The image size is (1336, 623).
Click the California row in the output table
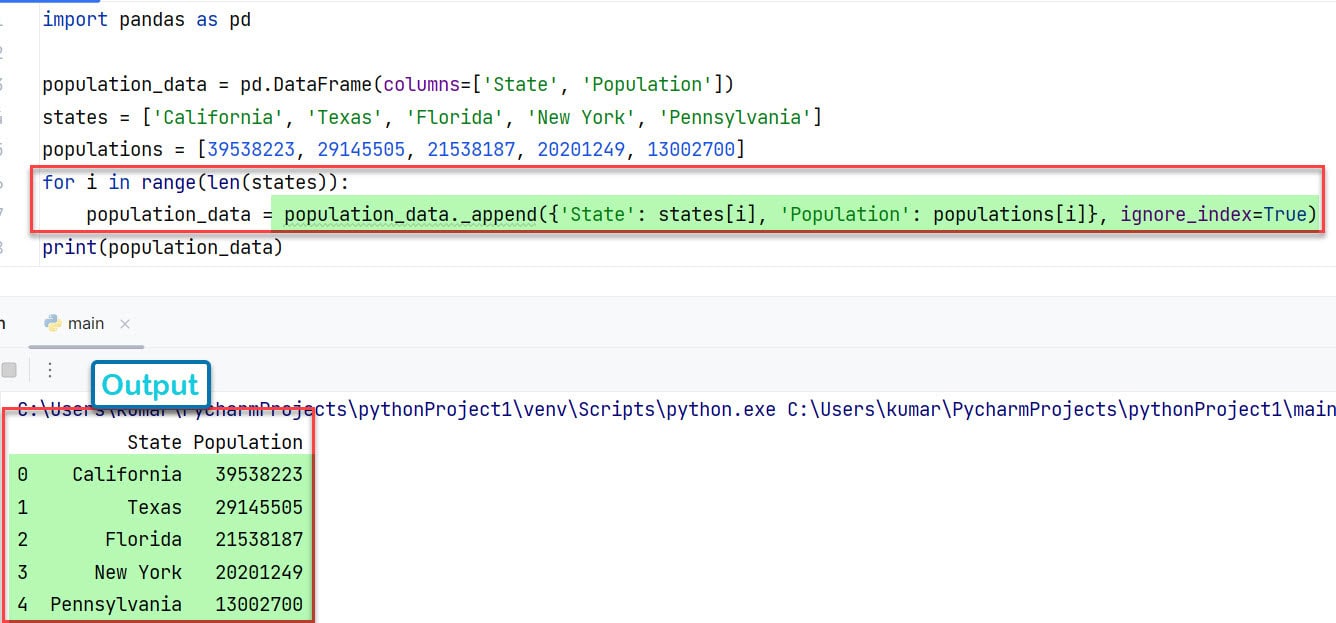[x=127, y=473]
